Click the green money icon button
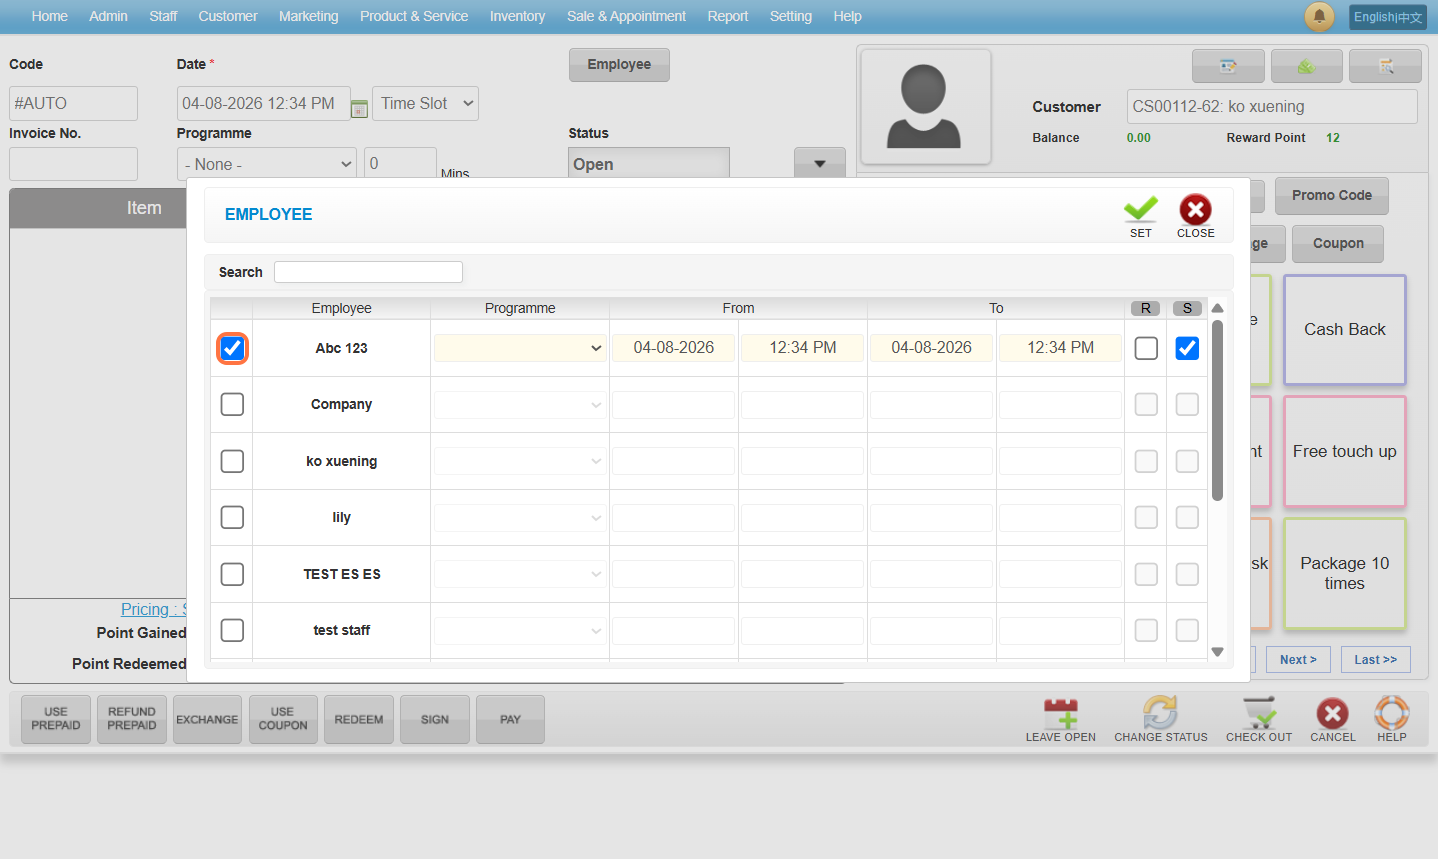This screenshot has width=1438, height=859. (x=1306, y=66)
